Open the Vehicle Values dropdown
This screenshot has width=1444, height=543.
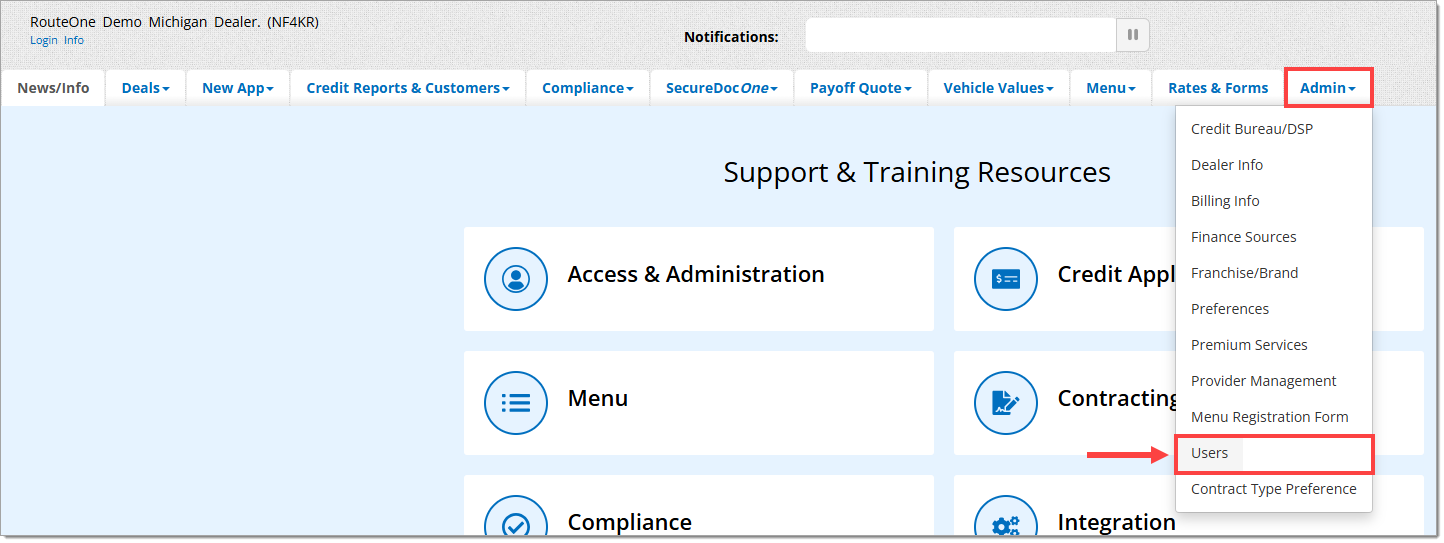[x=998, y=88]
